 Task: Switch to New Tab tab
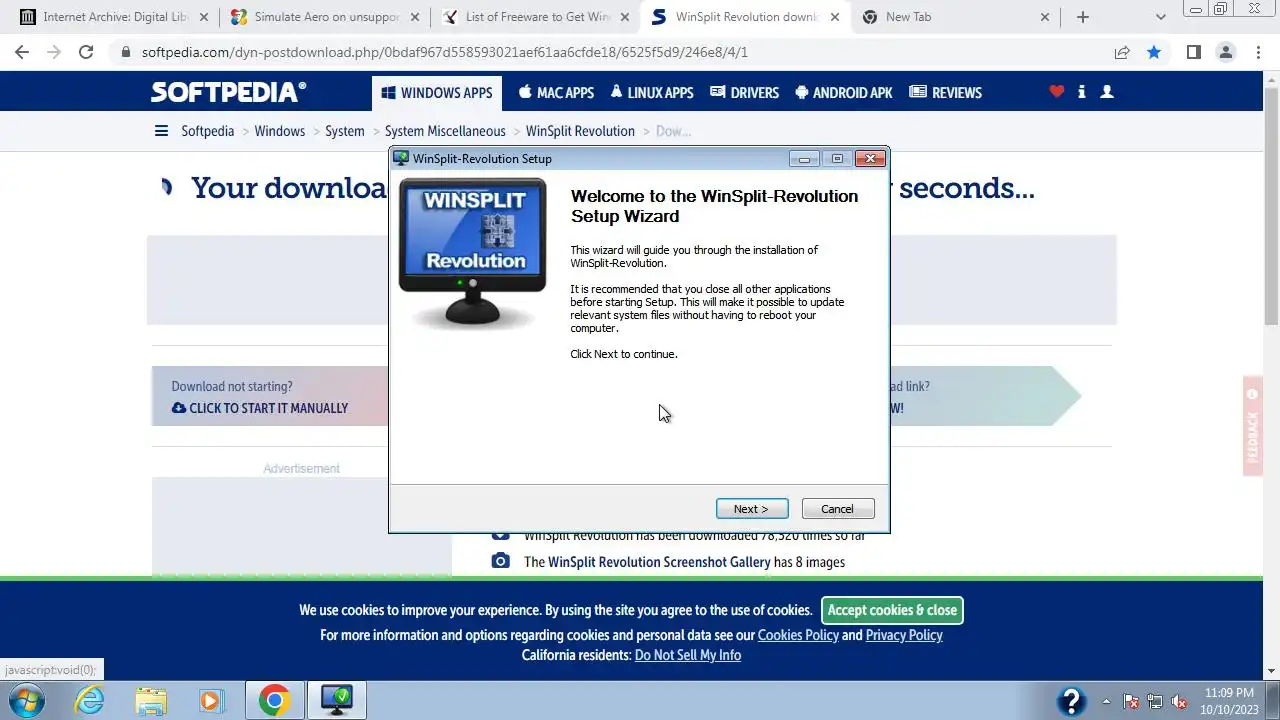click(953, 17)
